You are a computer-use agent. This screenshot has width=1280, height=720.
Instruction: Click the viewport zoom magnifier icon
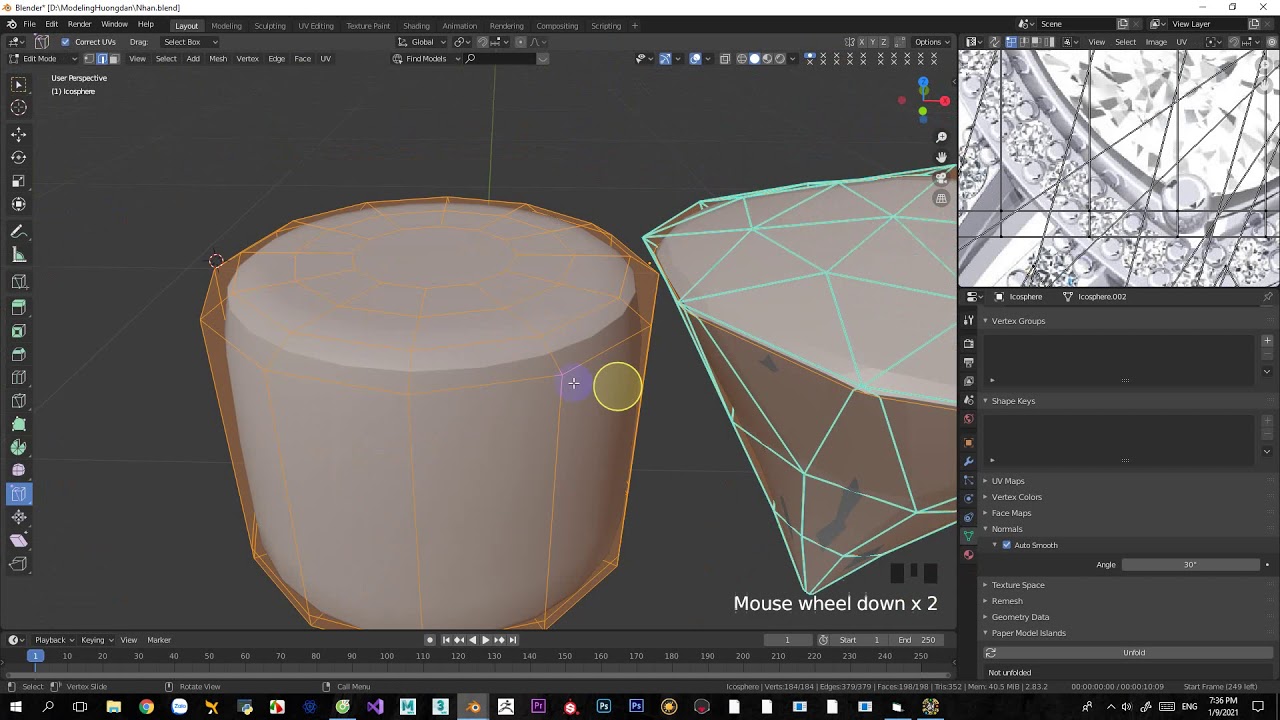[941, 137]
